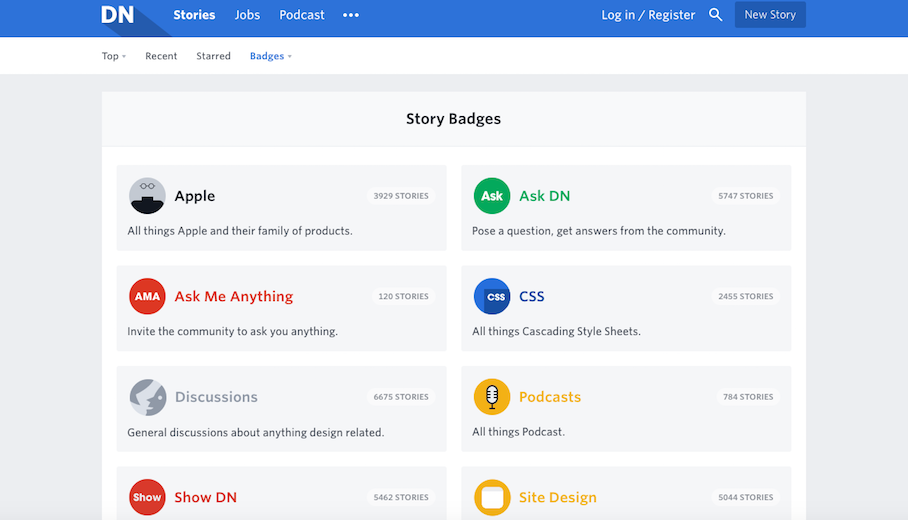Switch to the Recent tab
Screen dimensions: 908x520
pyautogui.click(x=161, y=56)
